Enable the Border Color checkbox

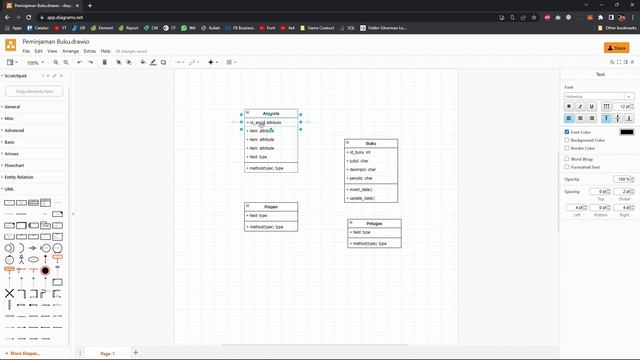pos(567,148)
